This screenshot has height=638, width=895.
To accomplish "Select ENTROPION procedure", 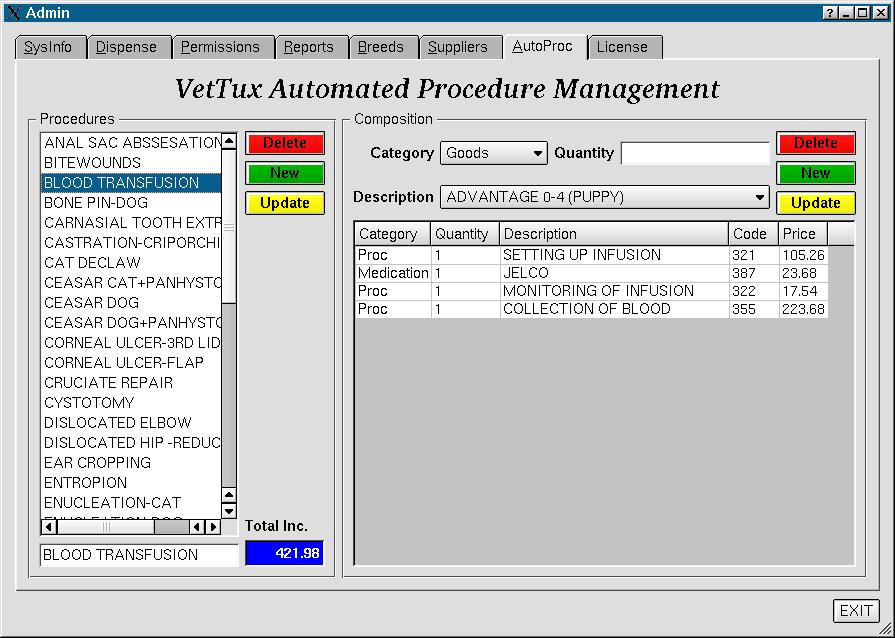I will pyautogui.click(x=131, y=482).
